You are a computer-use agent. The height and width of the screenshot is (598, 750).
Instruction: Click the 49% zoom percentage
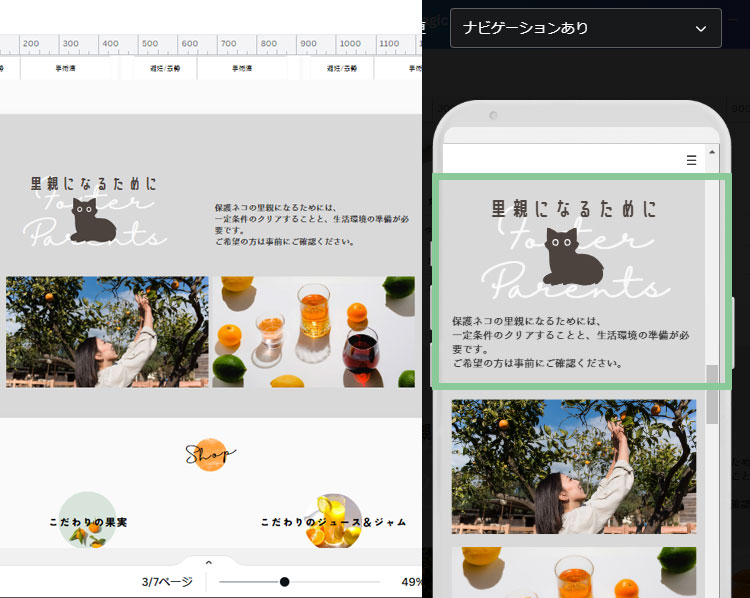[x=411, y=582]
